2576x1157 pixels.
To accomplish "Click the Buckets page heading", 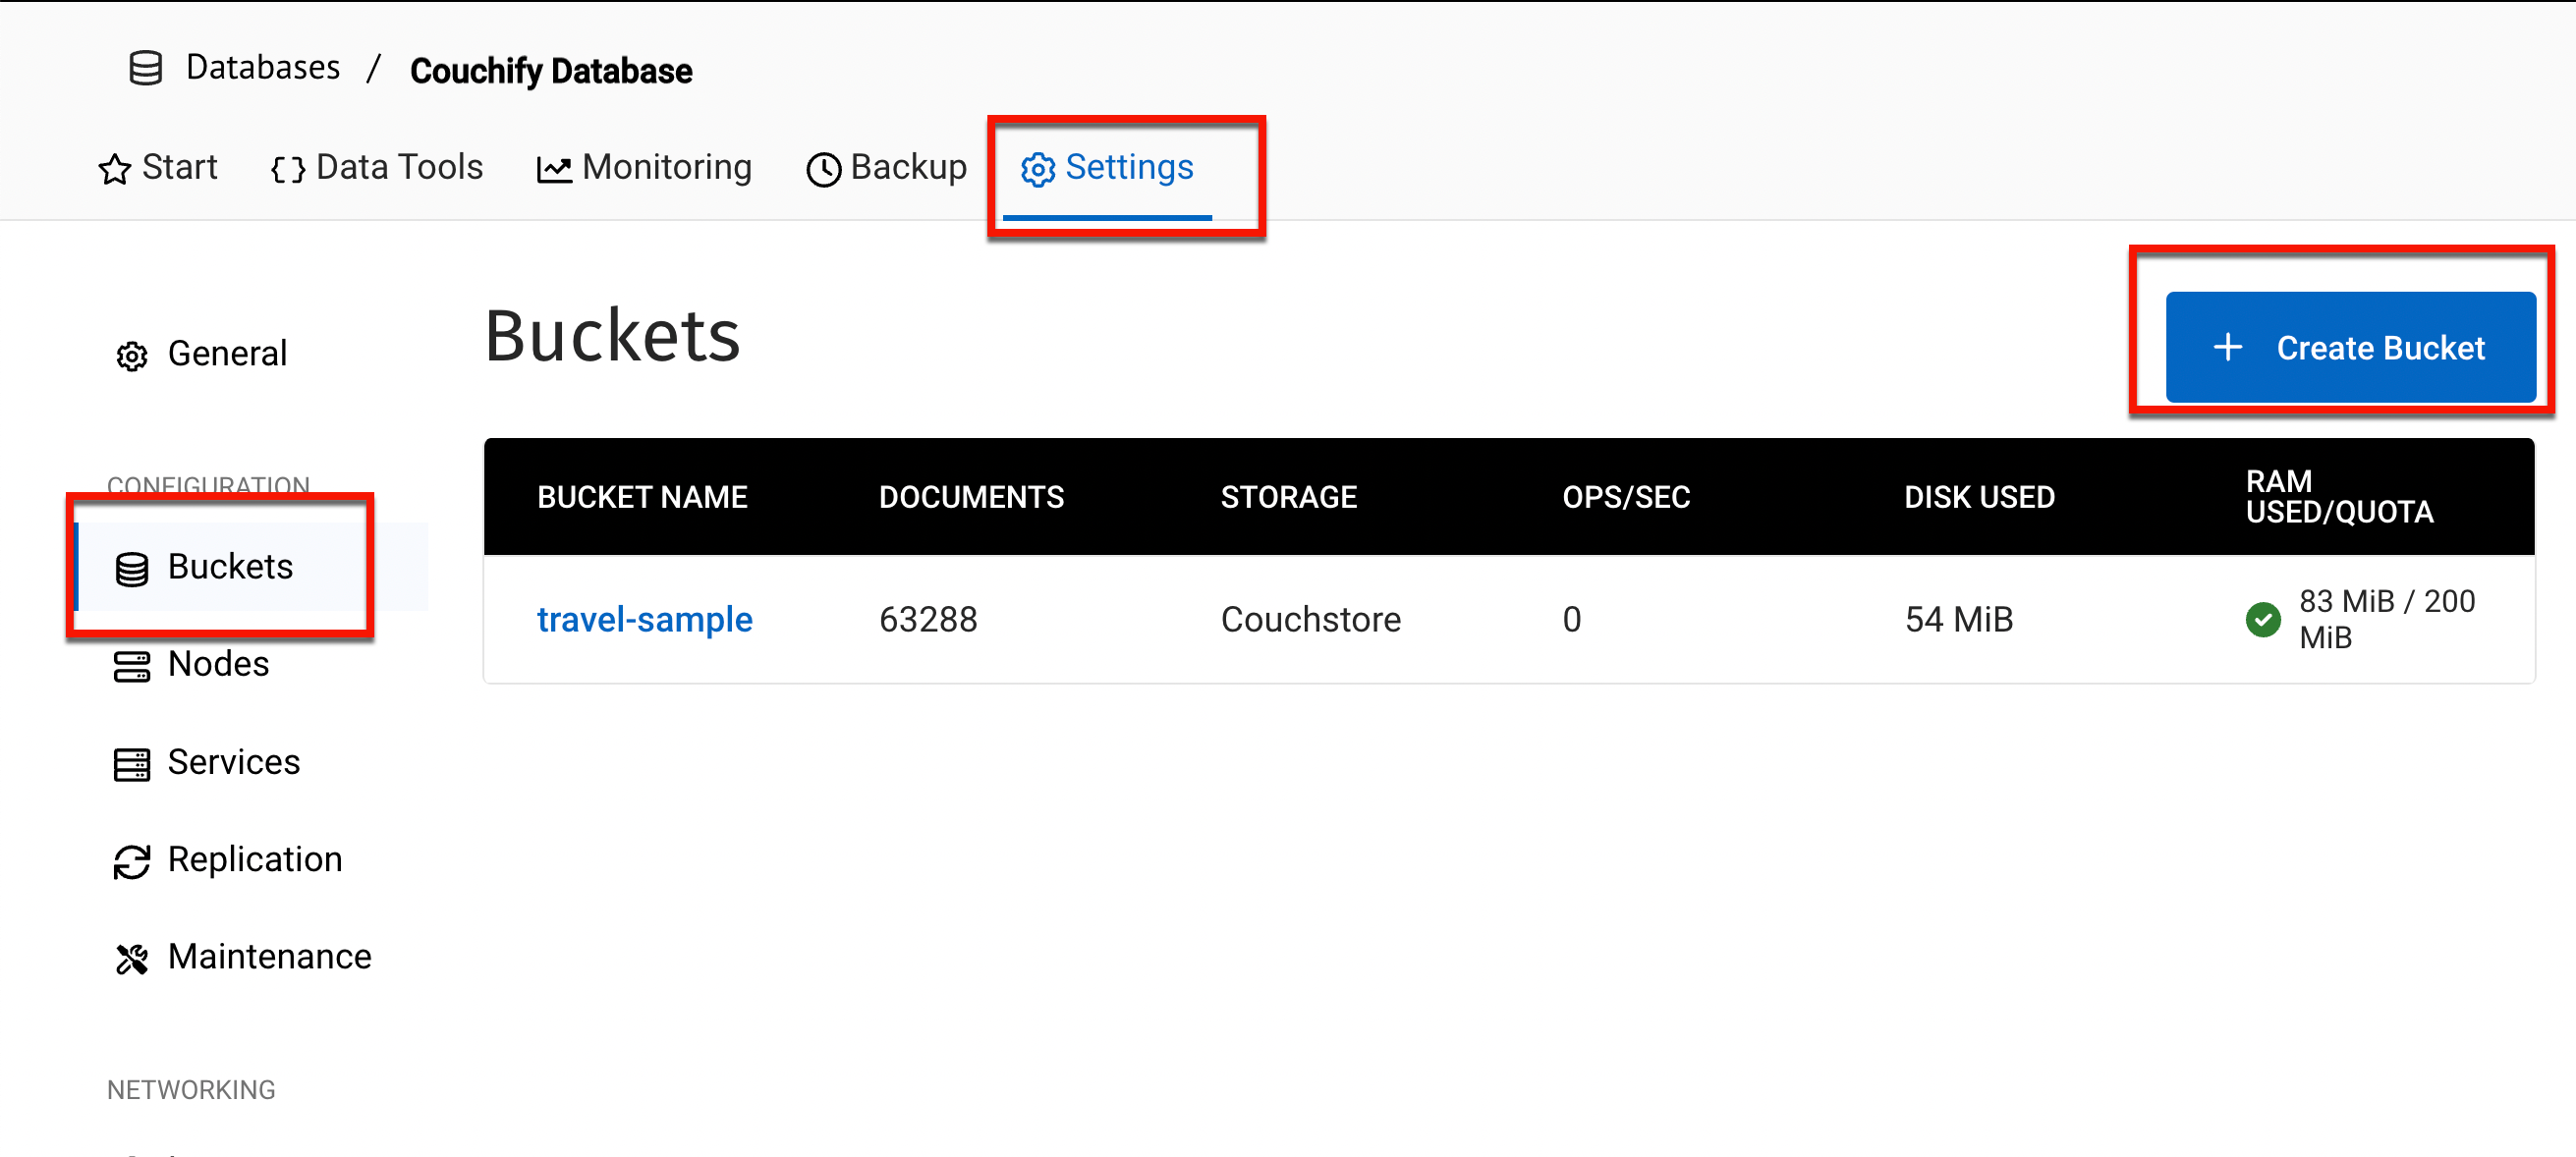I will 612,335.
